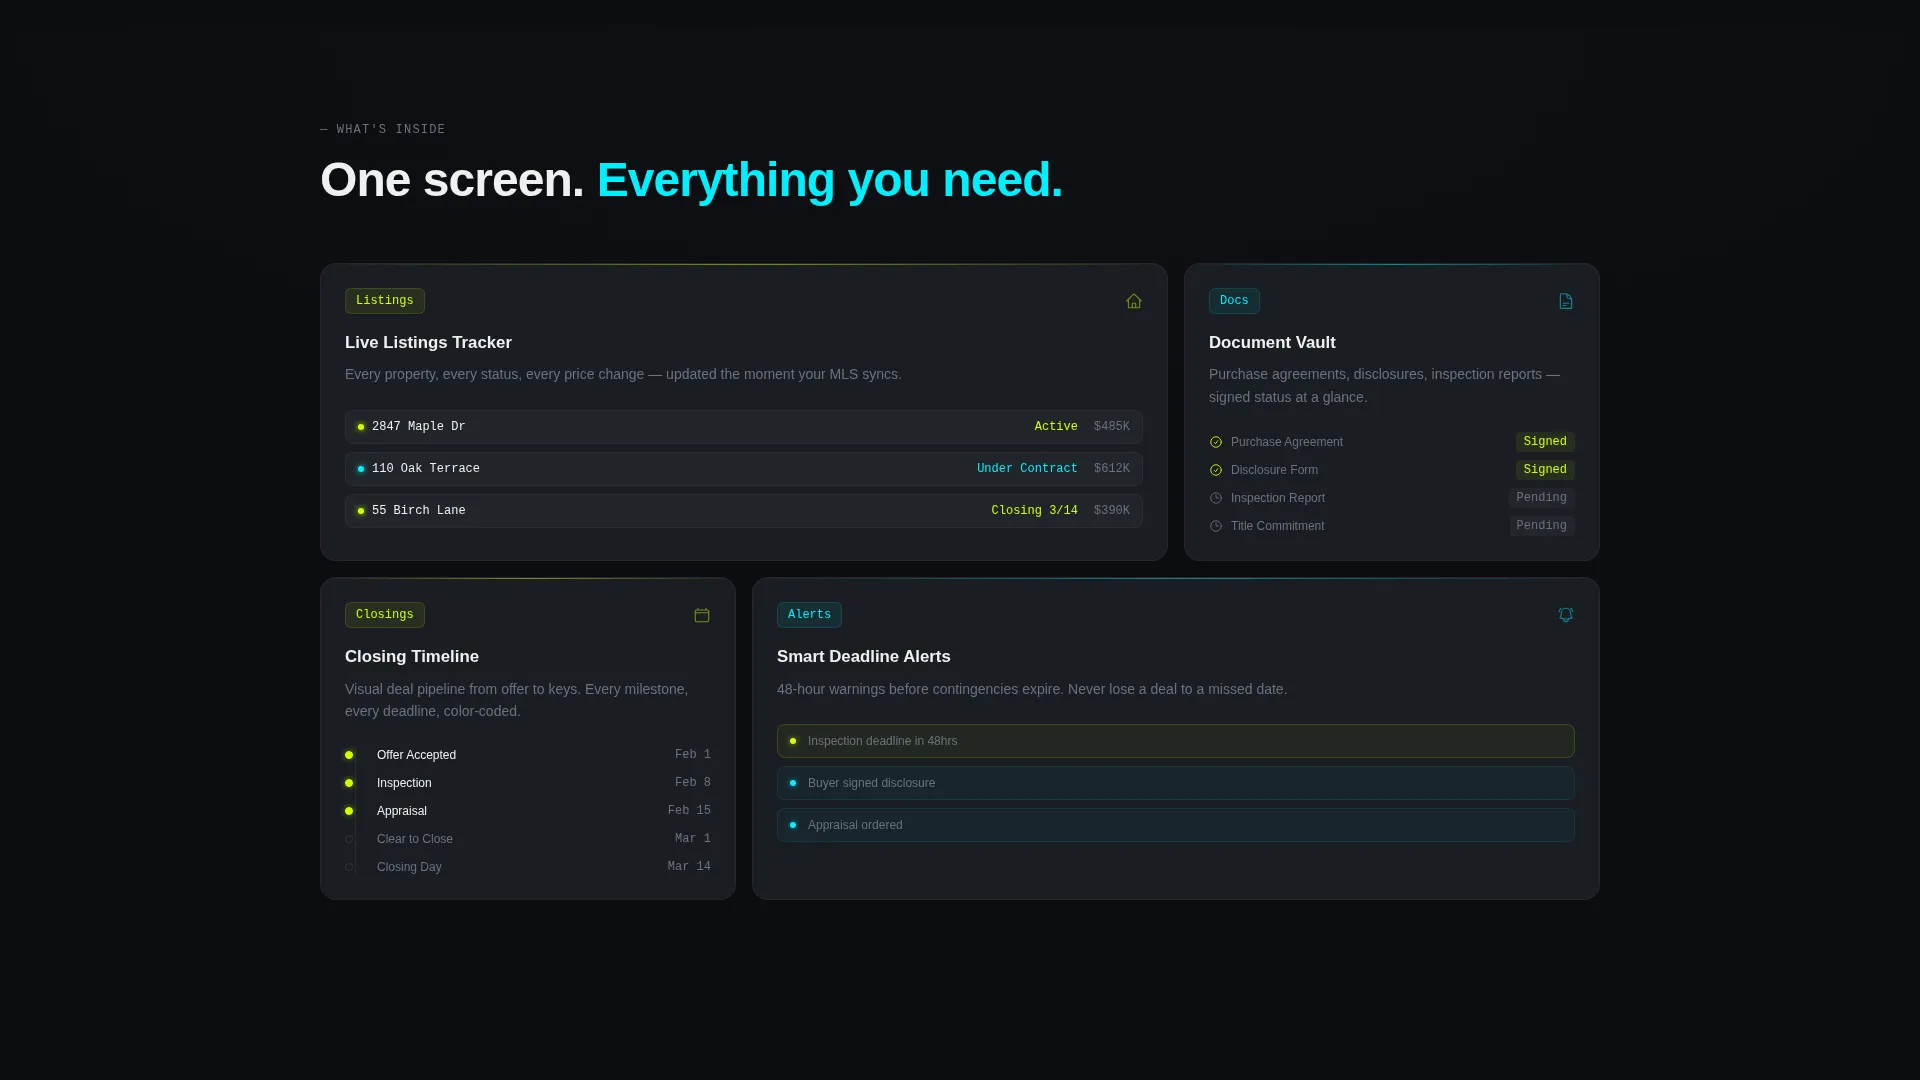Click the Offer Accepted timeline dot
1920x1080 pixels.
click(x=349, y=755)
